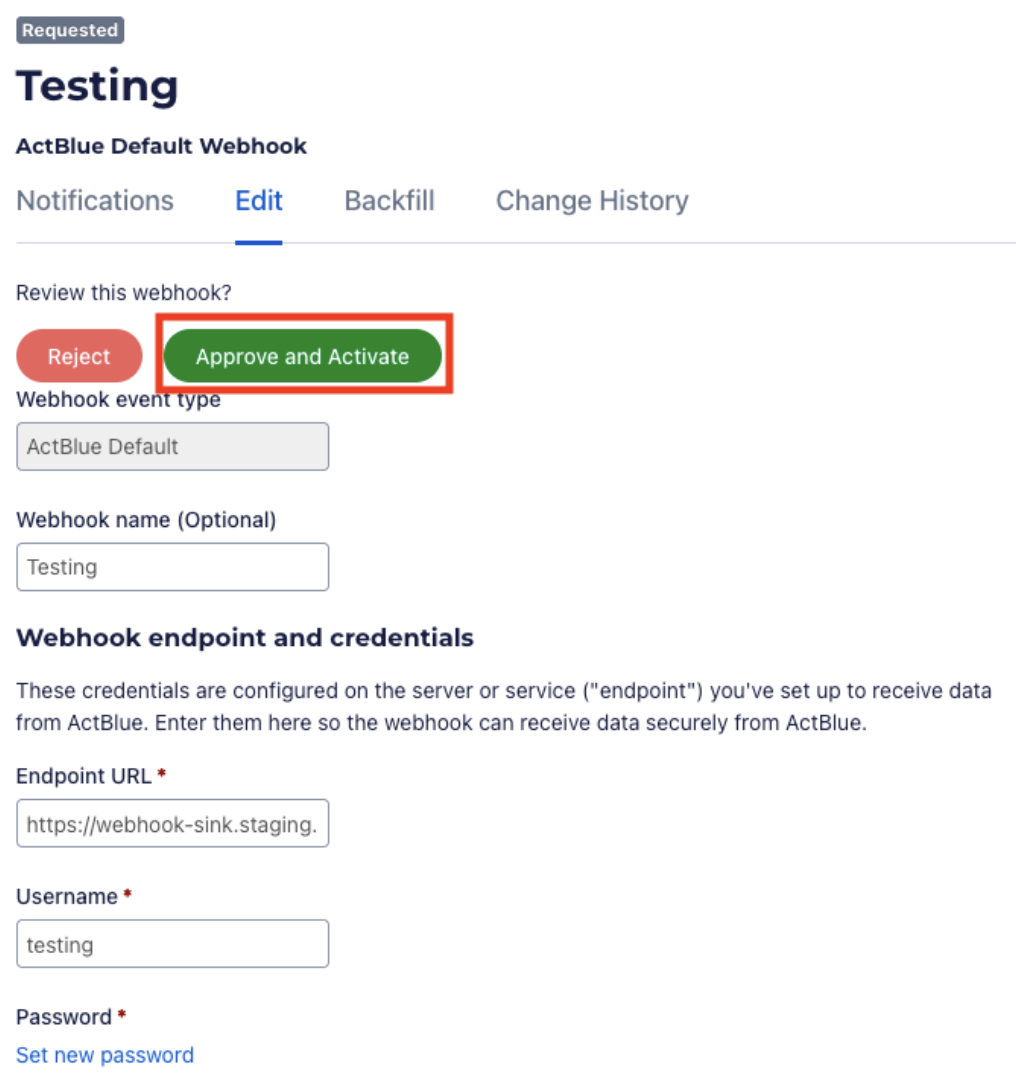Click the Set new password link

pyautogui.click(x=105, y=1055)
